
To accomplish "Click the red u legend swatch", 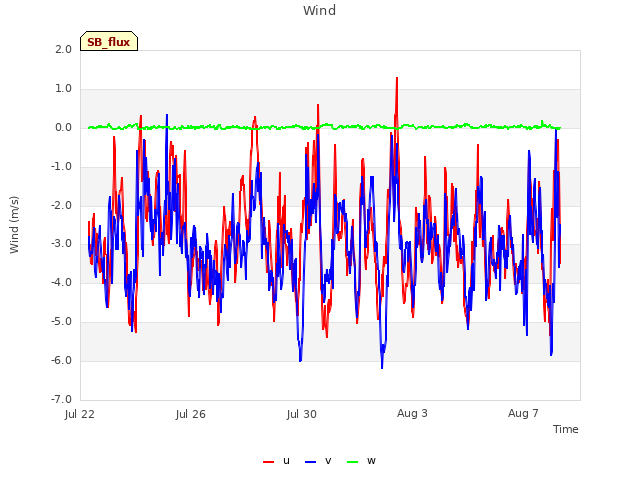I will 268,462.
